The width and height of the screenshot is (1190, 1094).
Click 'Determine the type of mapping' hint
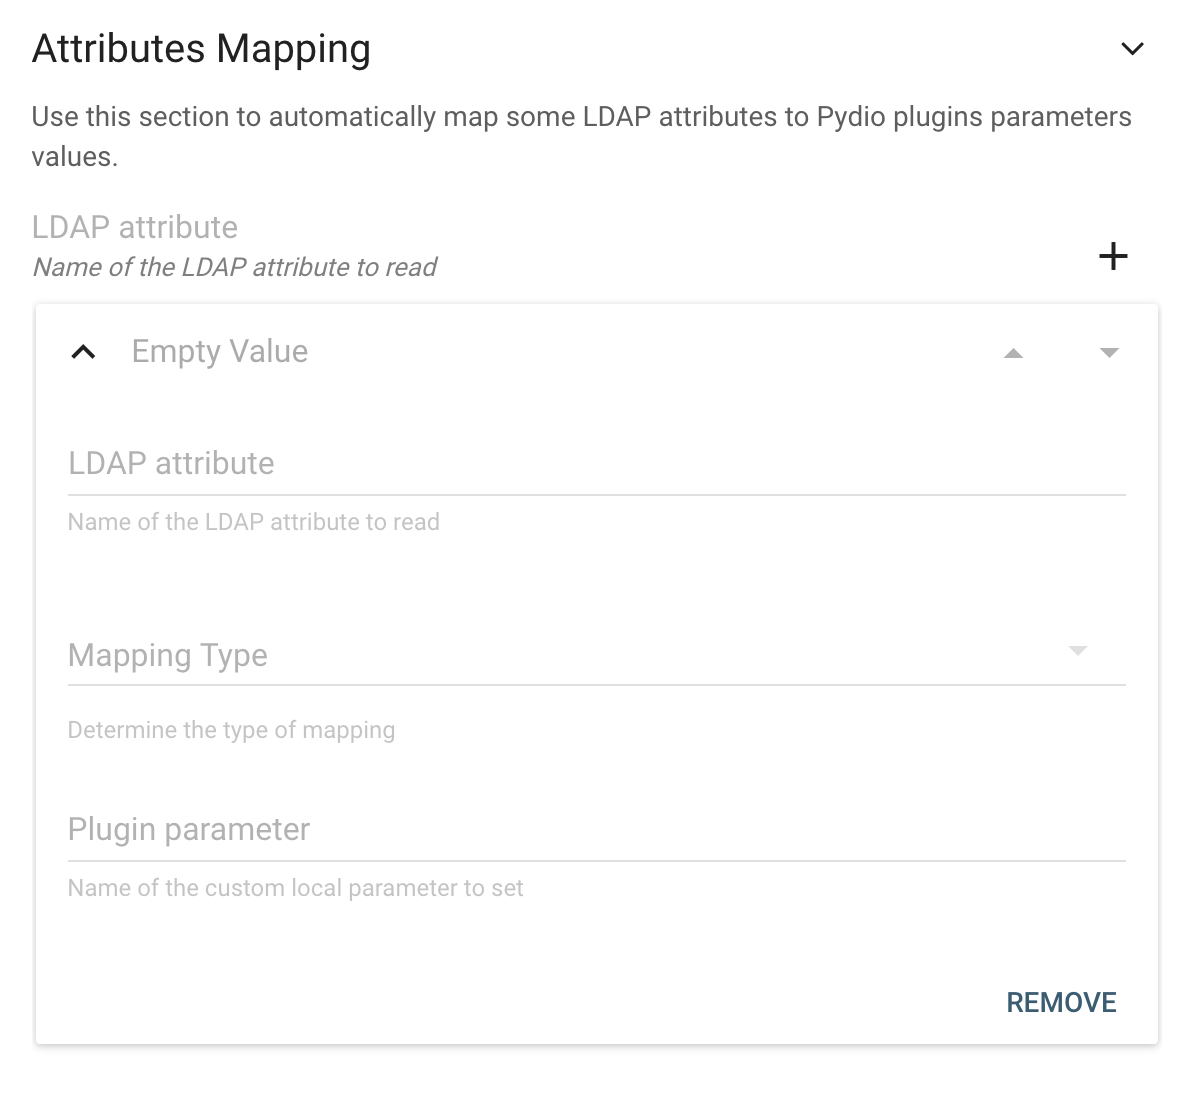(x=231, y=730)
